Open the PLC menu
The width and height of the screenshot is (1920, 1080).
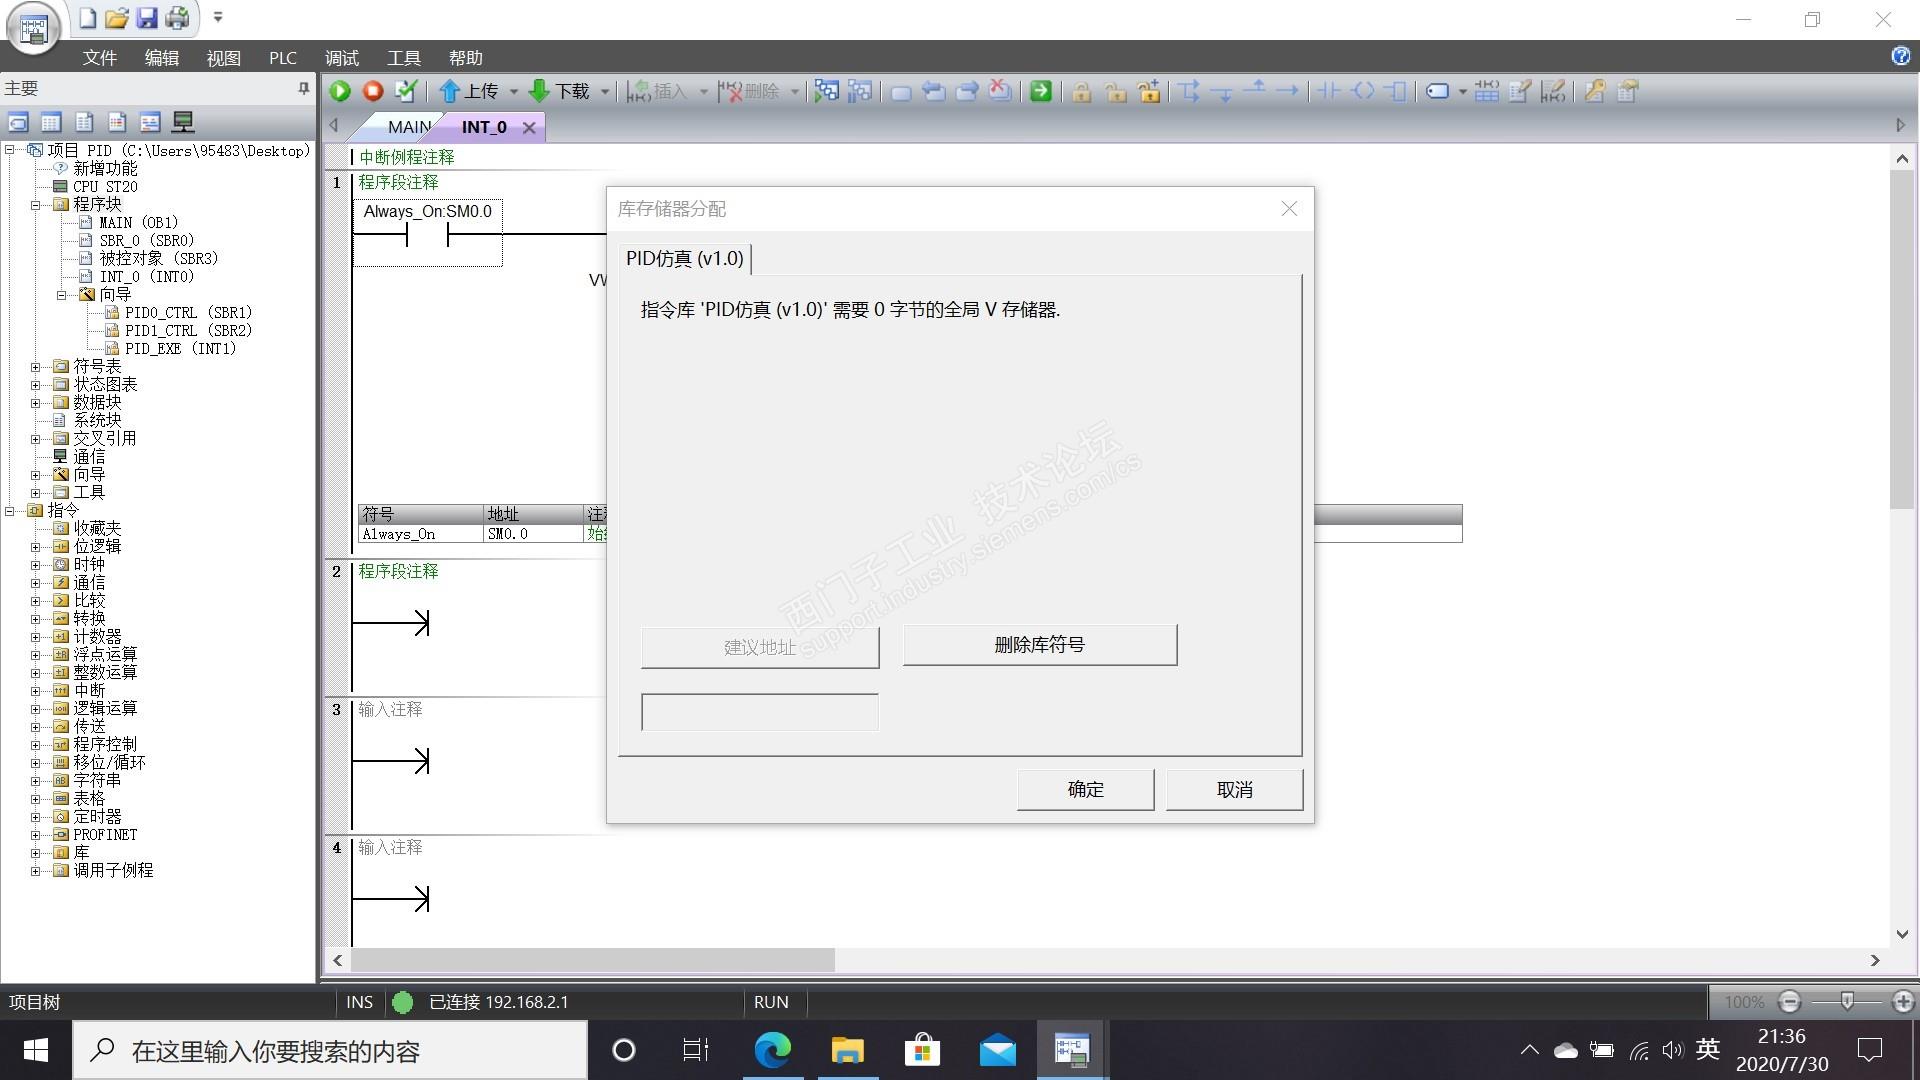(x=282, y=58)
